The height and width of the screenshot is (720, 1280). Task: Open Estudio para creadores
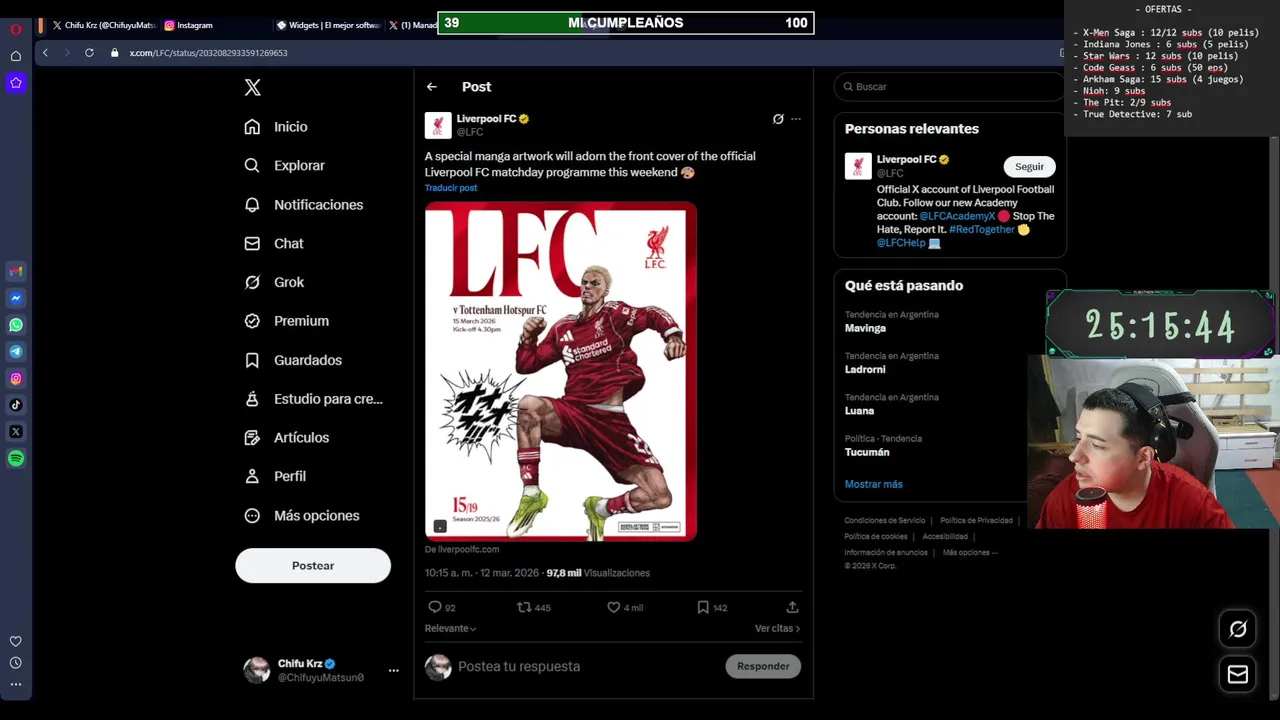click(x=313, y=399)
